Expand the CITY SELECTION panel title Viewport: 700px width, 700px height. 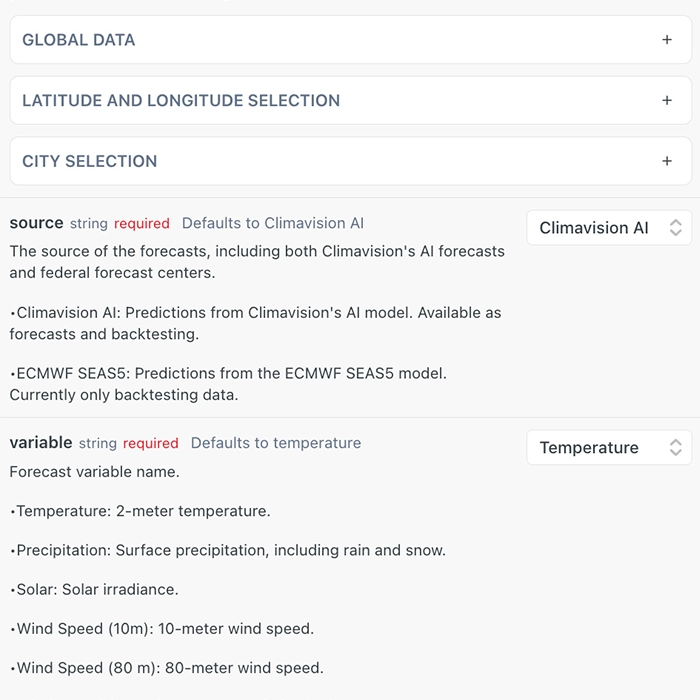click(90, 161)
